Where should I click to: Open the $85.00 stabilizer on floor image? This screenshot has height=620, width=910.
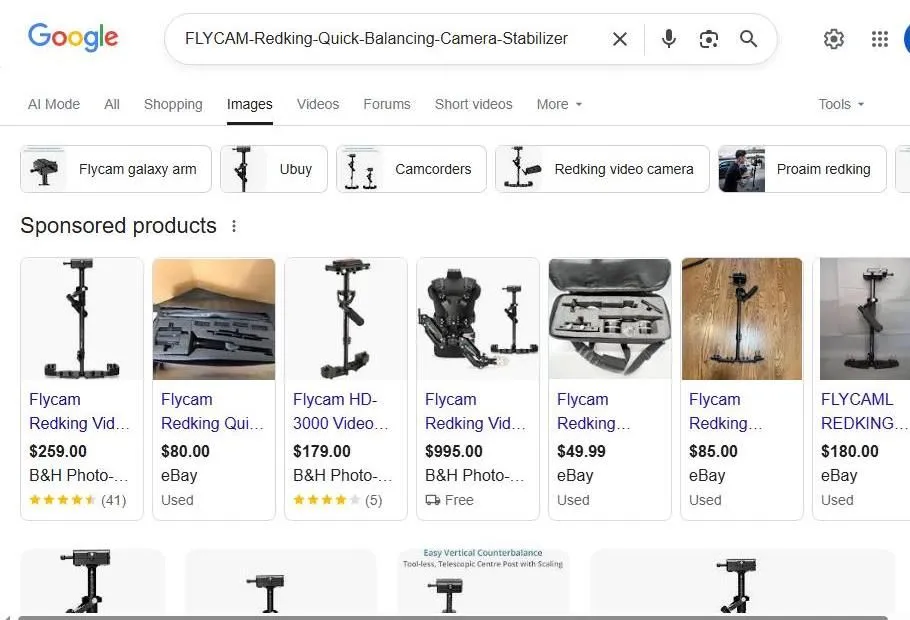pyautogui.click(x=742, y=319)
